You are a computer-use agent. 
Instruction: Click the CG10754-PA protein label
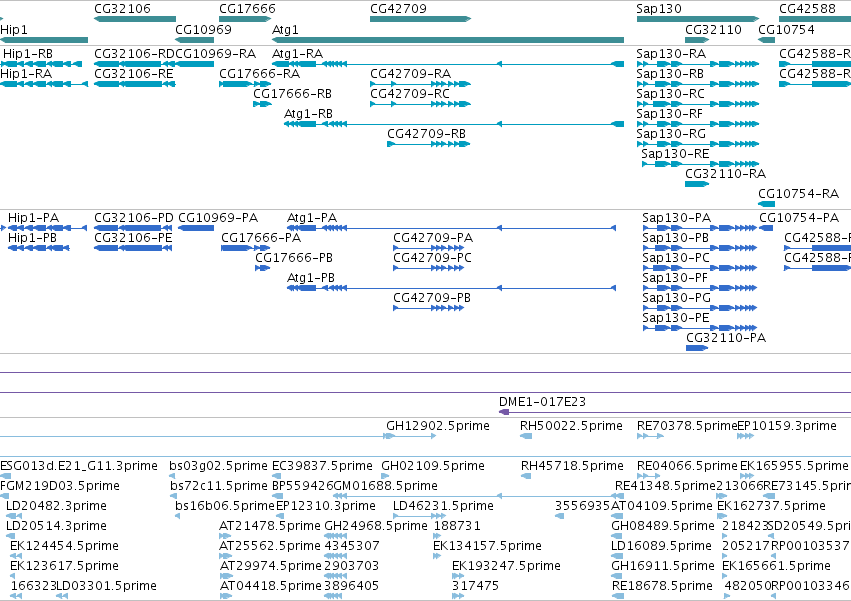coord(799,218)
